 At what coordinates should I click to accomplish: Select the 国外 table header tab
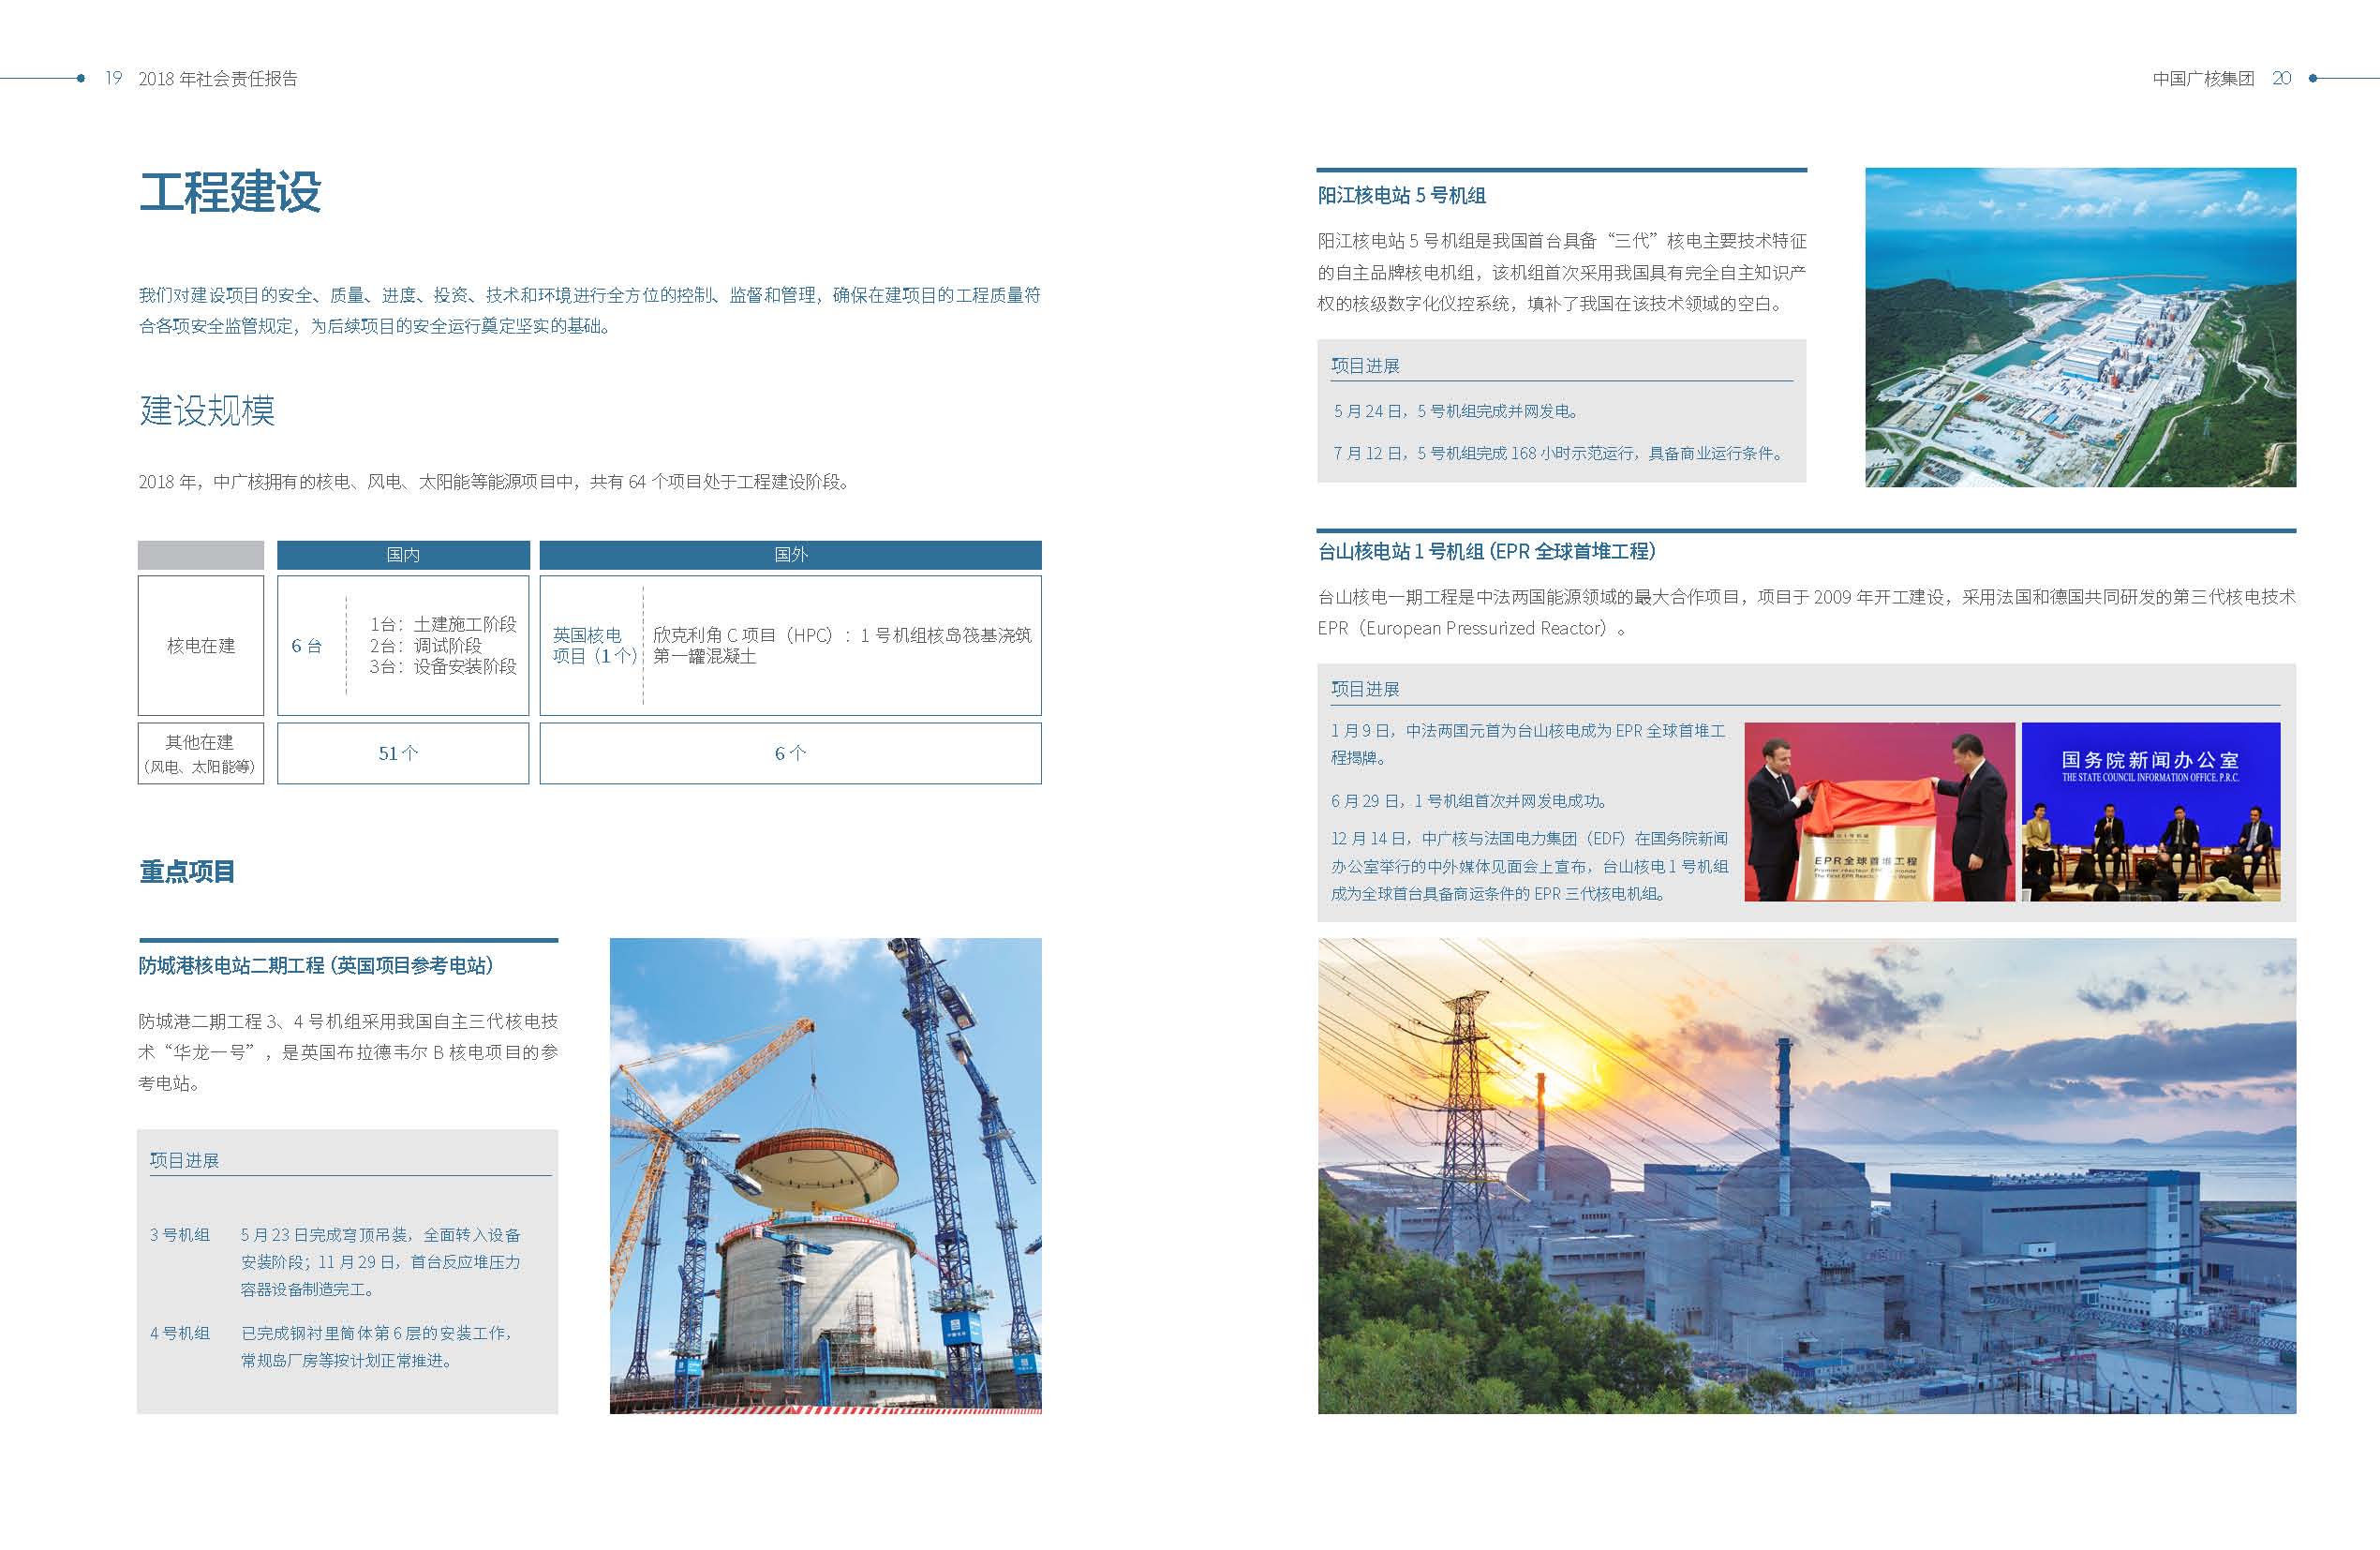tap(790, 555)
